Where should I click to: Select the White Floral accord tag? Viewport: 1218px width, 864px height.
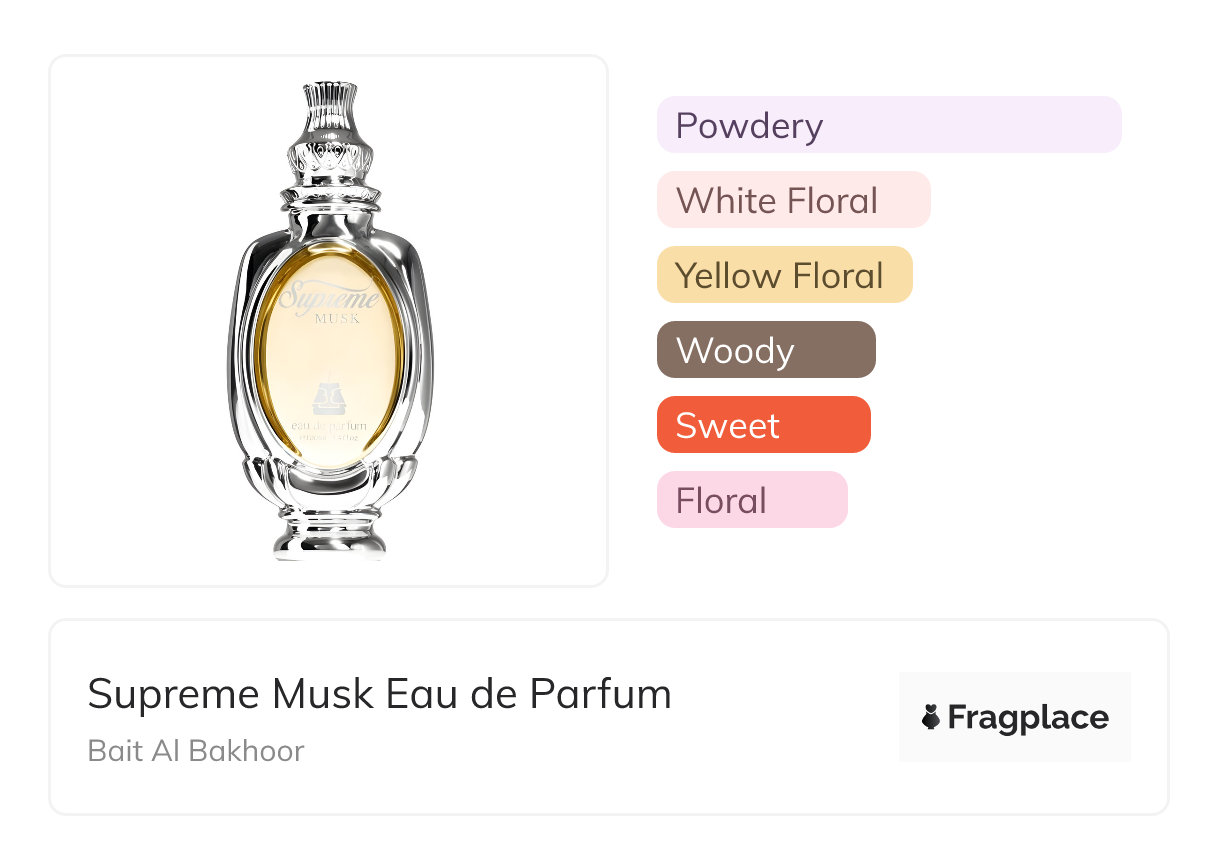pos(793,200)
